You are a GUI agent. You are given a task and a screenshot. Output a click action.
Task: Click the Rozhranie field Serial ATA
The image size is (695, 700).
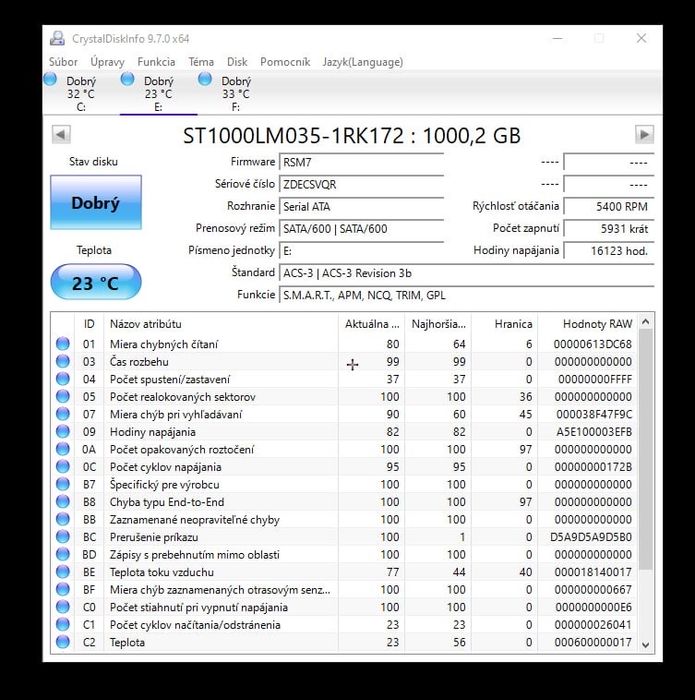[x=361, y=206]
